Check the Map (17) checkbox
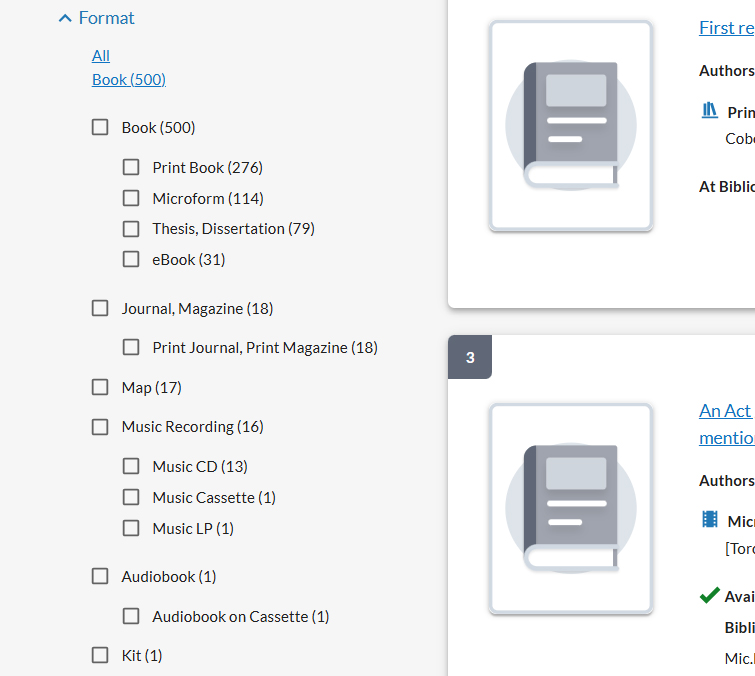This screenshot has height=676, width=755. 100,387
